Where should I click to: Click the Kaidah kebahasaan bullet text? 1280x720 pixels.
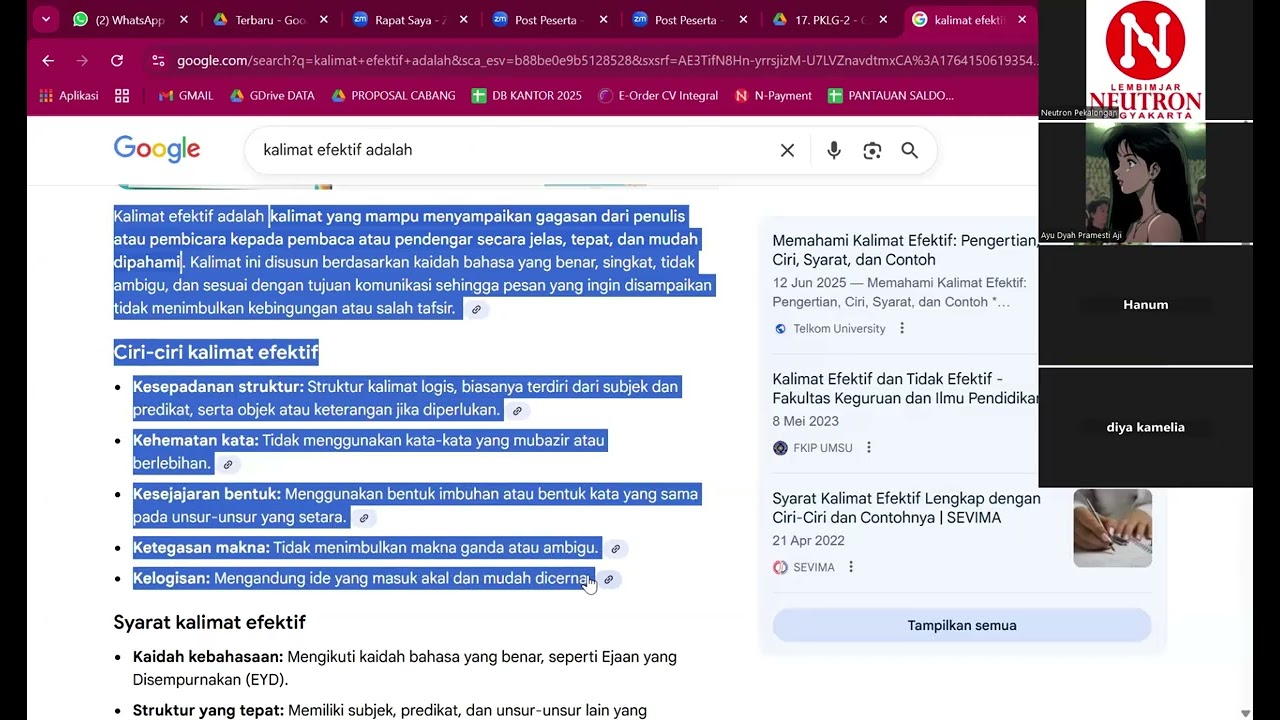405,668
